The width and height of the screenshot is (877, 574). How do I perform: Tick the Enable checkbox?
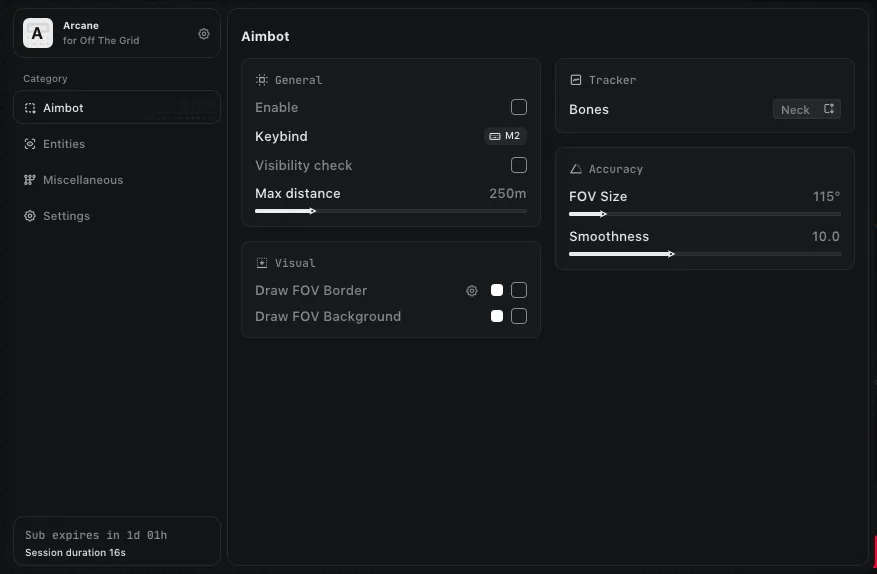click(518, 107)
